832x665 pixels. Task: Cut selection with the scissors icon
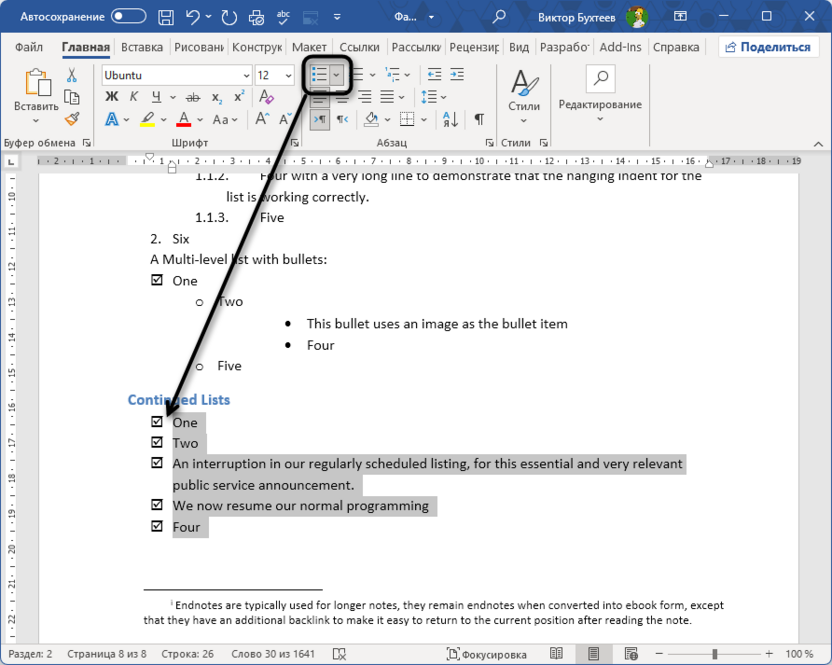click(72, 75)
